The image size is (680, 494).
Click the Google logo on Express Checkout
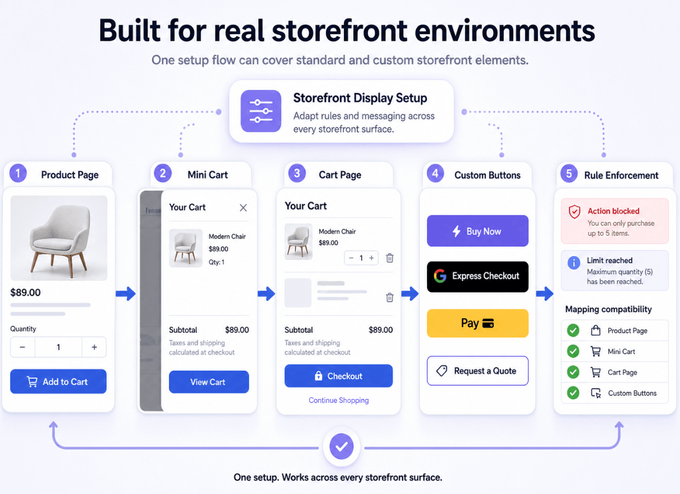[440, 276]
